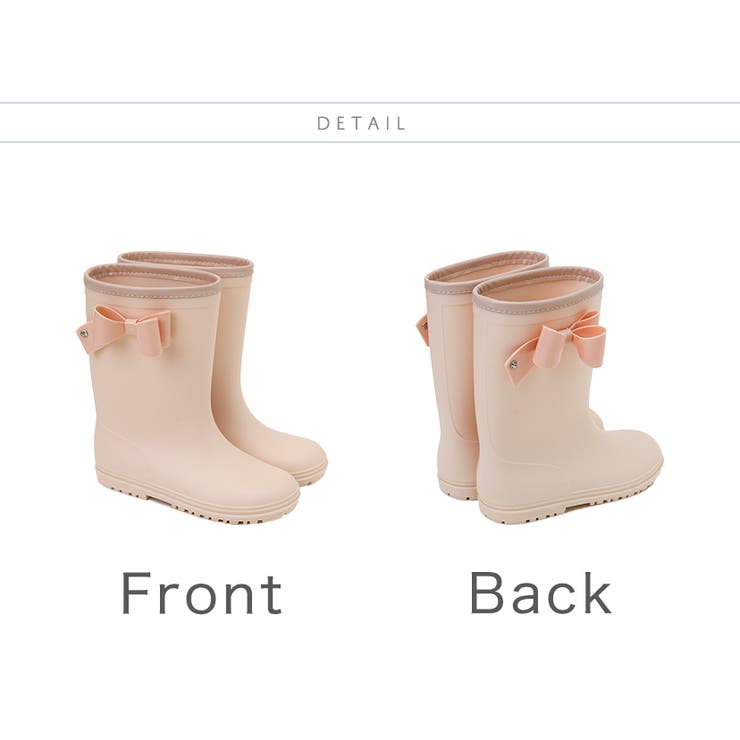Click the rhinestone stud on back bow

514,365
